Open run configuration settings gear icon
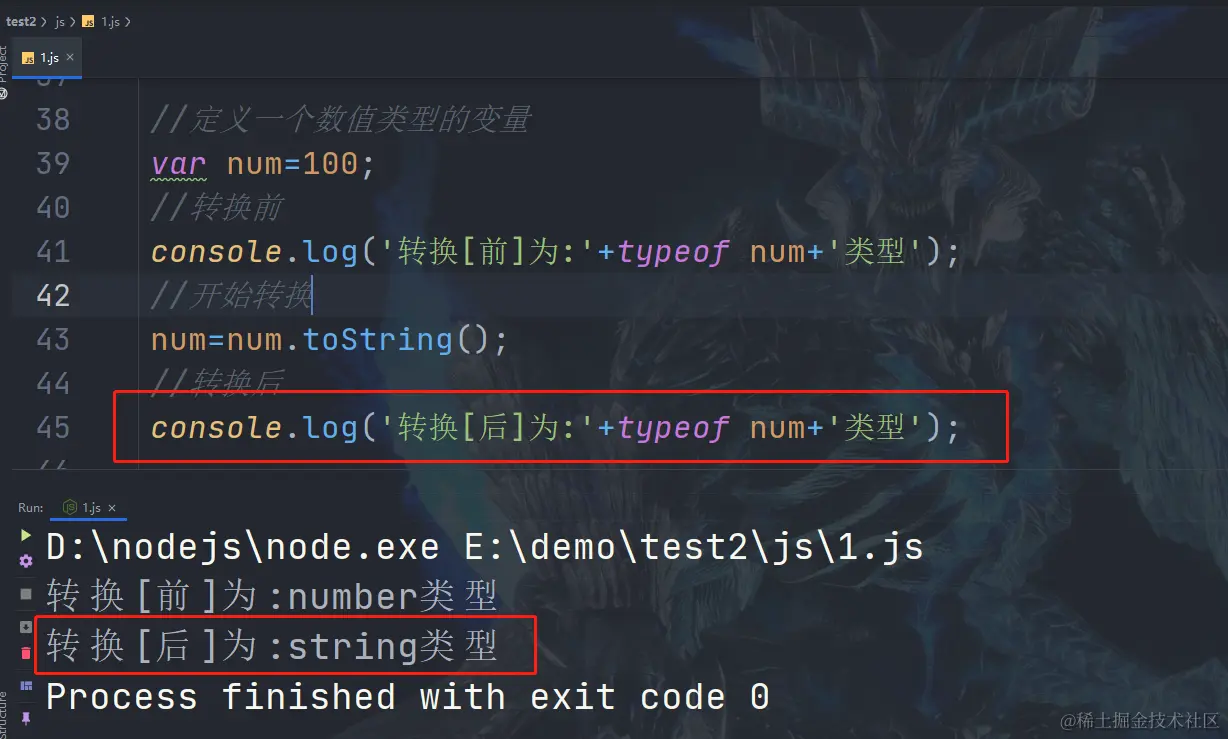The width and height of the screenshot is (1228, 739). coord(26,561)
